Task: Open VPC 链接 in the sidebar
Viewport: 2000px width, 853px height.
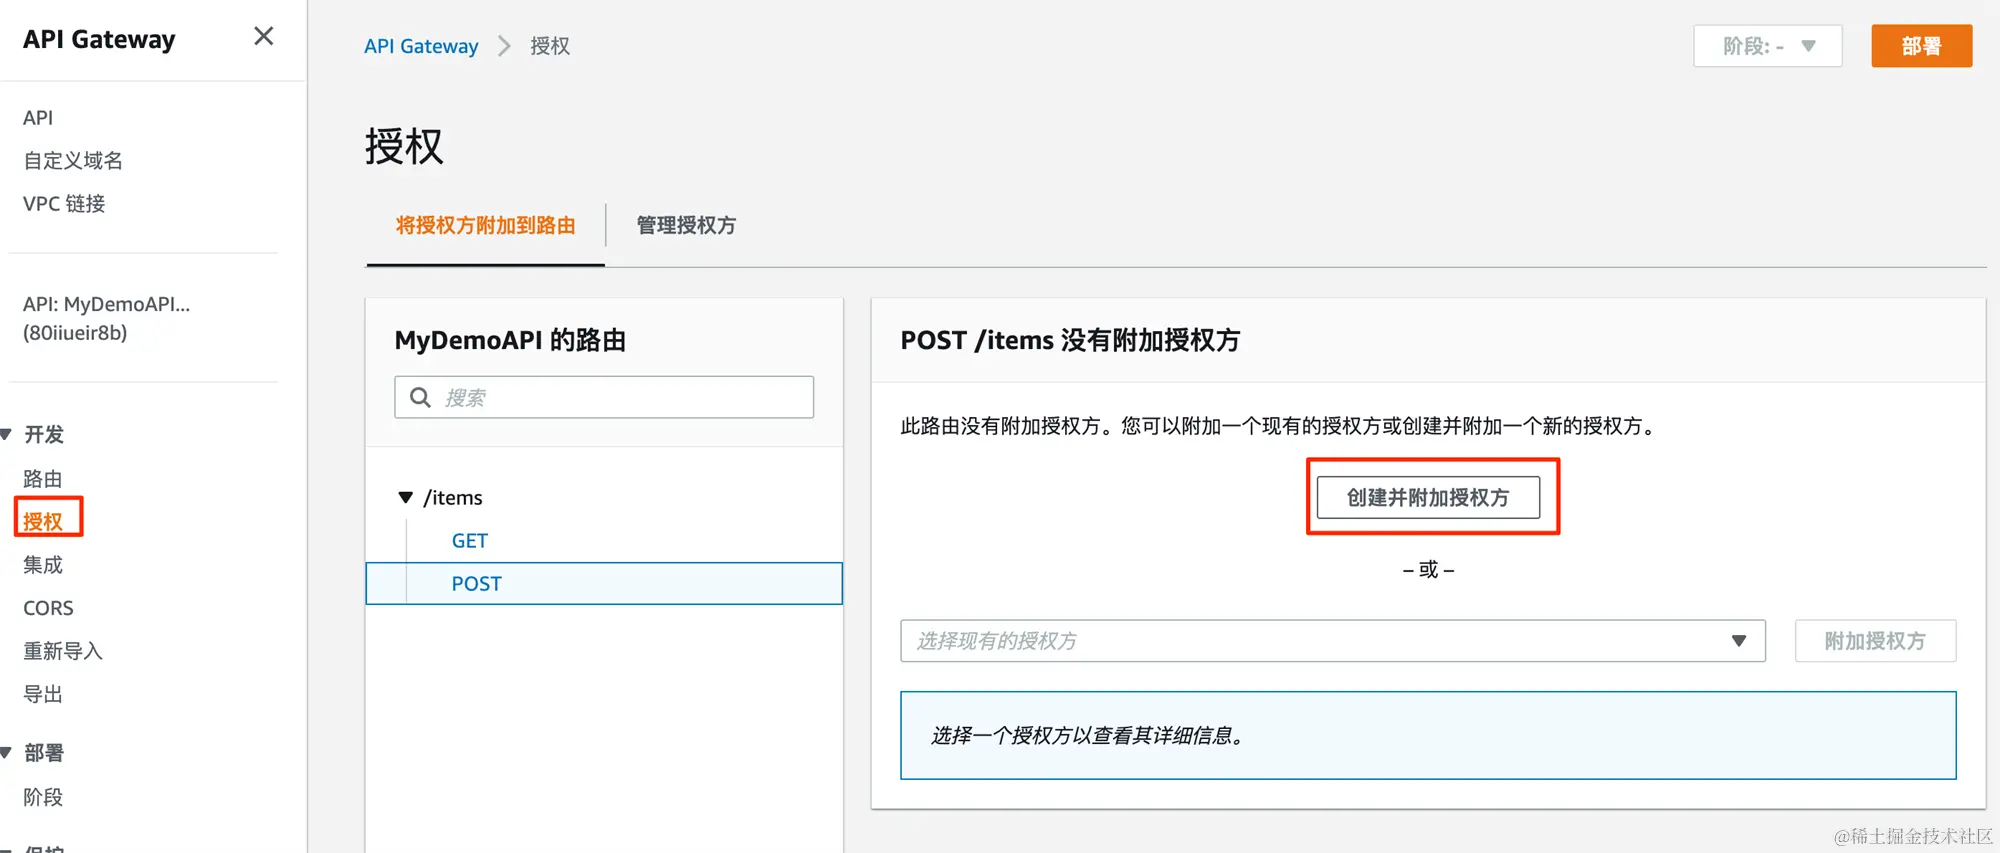Action: pyautogui.click(x=64, y=203)
